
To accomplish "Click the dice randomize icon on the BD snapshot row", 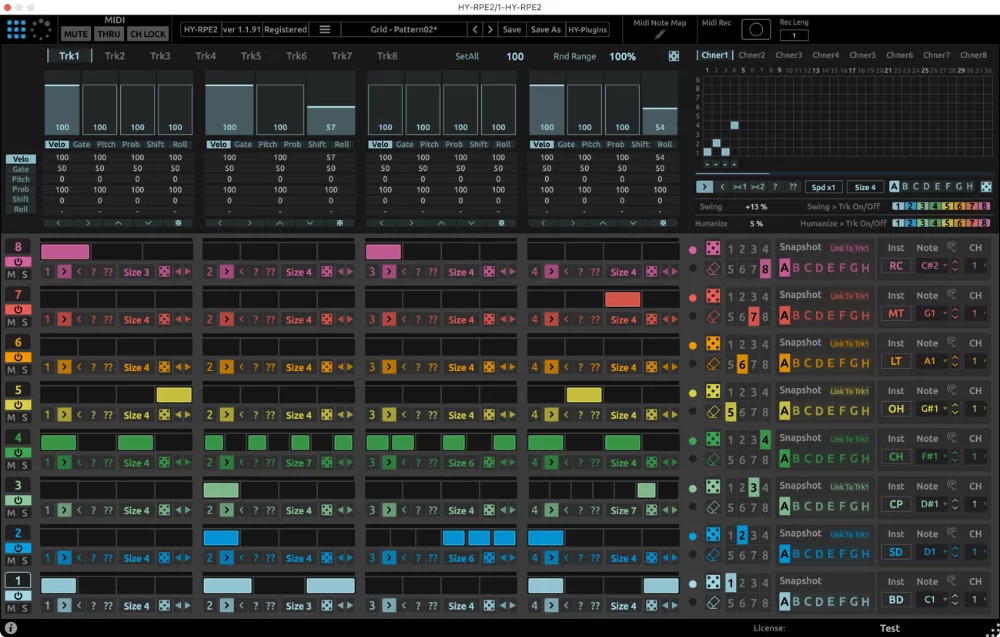I will [x=713, y=583].
